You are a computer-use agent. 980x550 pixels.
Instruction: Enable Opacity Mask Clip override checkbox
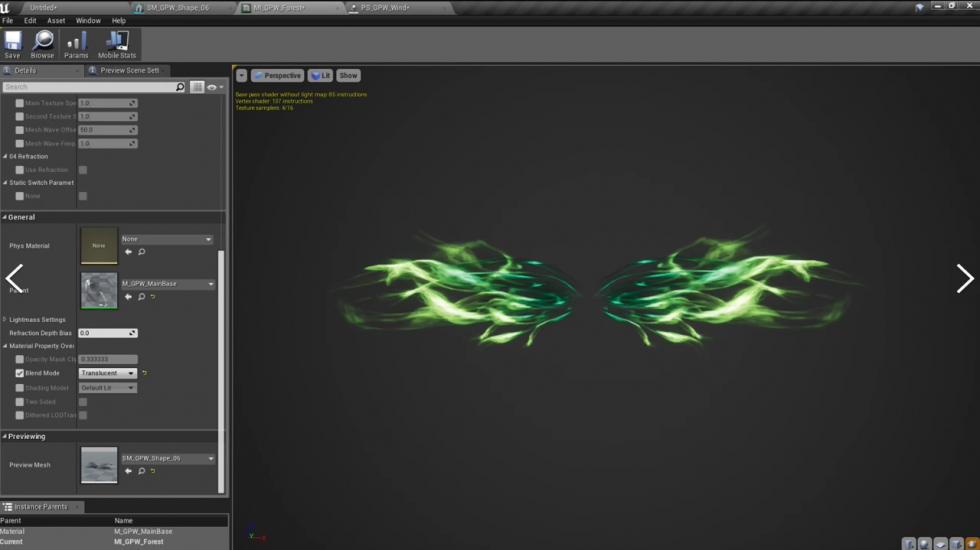[19, 359]
